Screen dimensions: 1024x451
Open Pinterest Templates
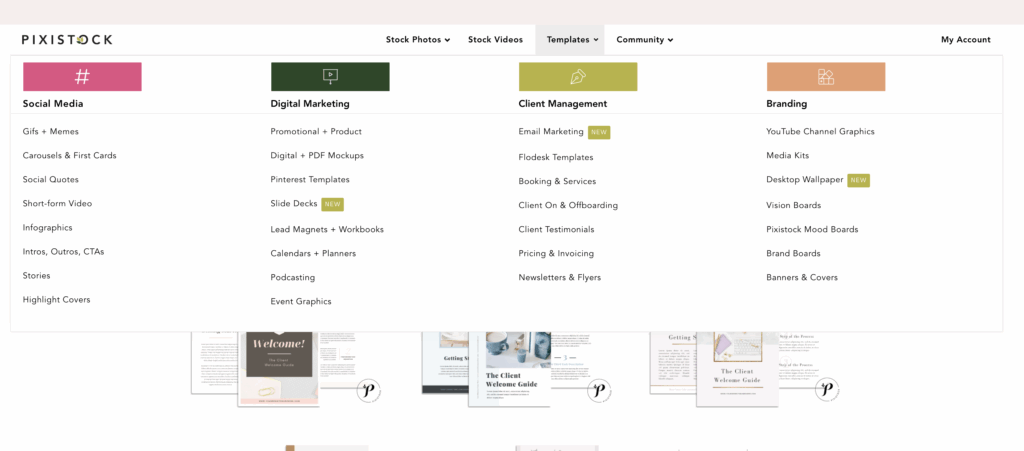[310, 179]
